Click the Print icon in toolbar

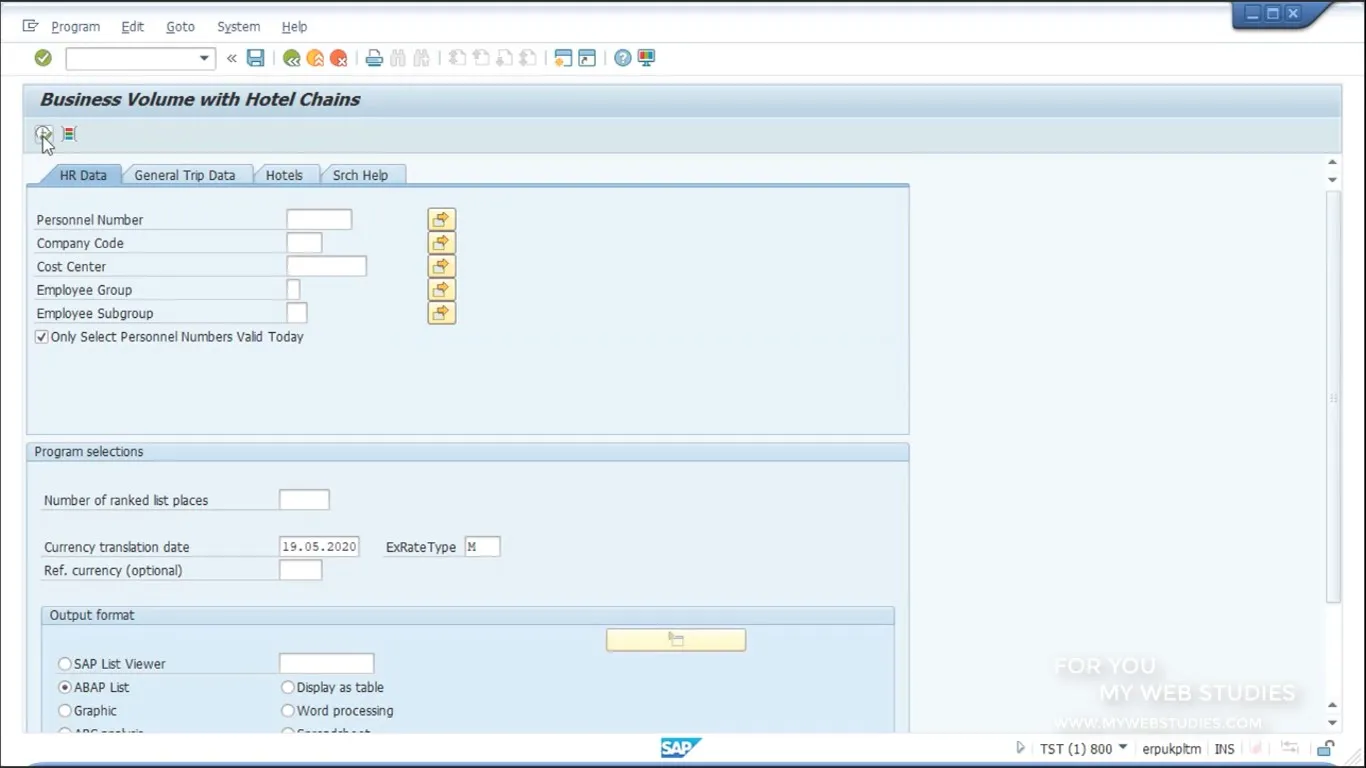(x=374, y=58)
